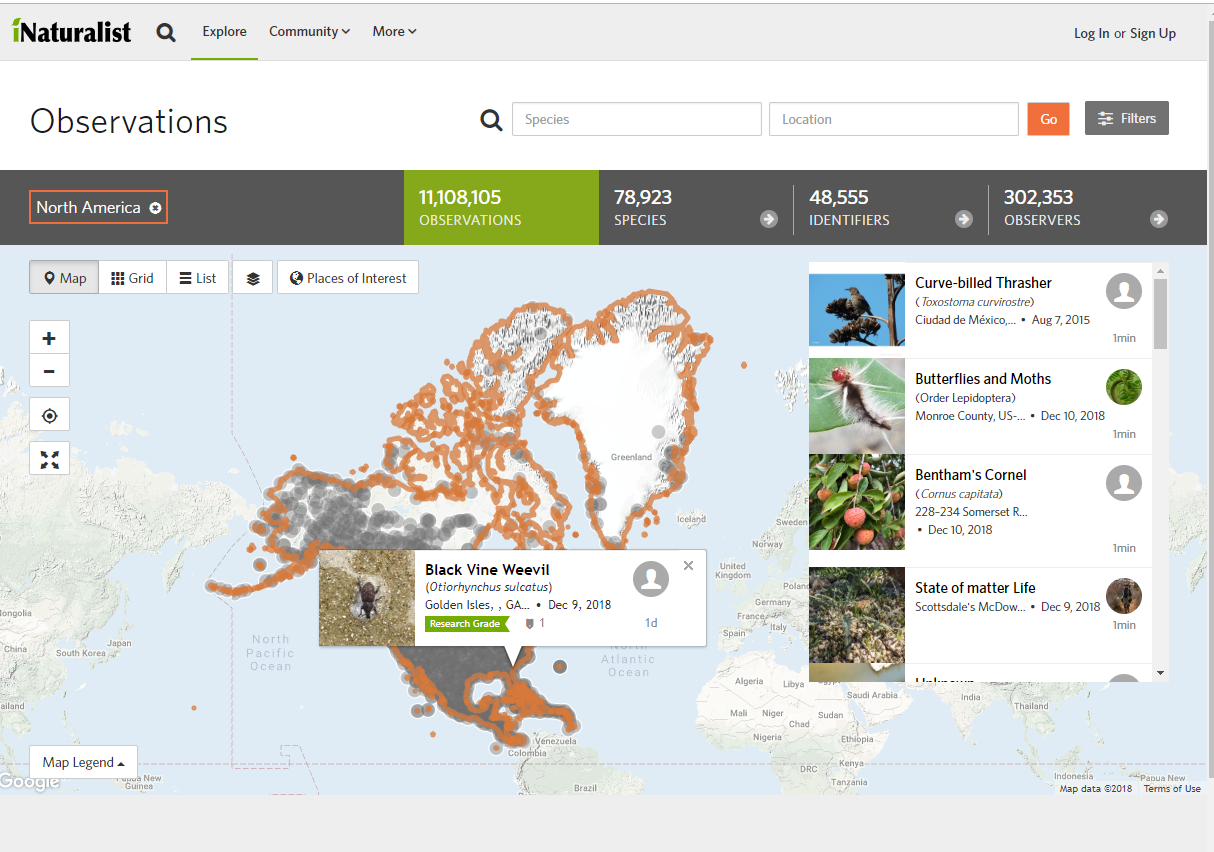Open the map layers icon
Image resolution: width=1214 pixels, height=852 pixels.
point(253,278)
